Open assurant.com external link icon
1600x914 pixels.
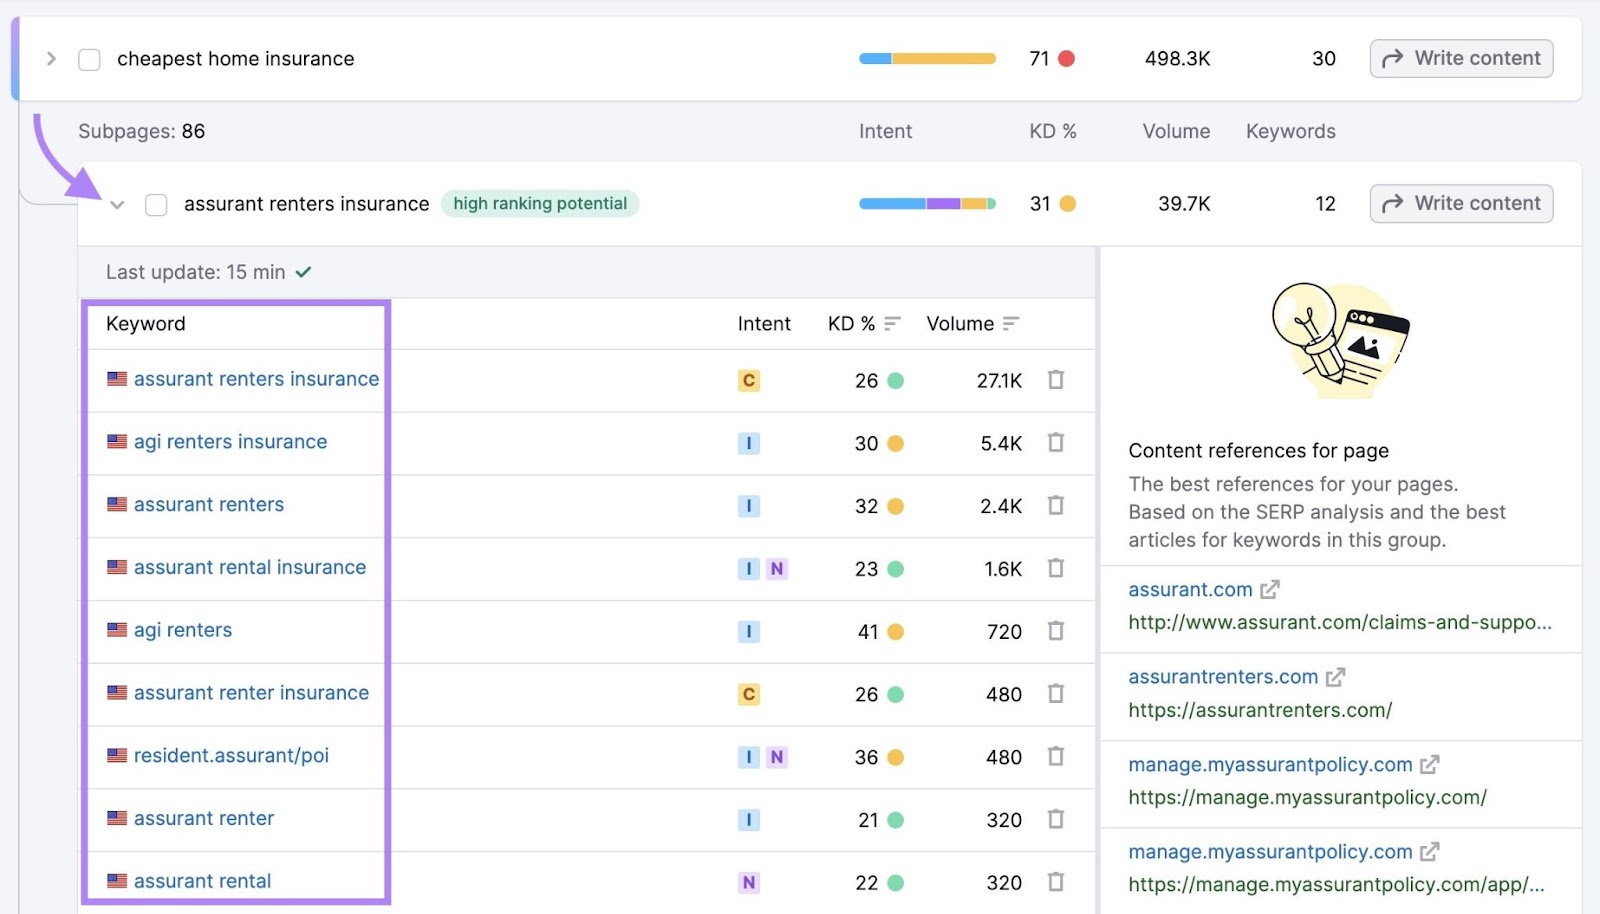pos(1270,590)
